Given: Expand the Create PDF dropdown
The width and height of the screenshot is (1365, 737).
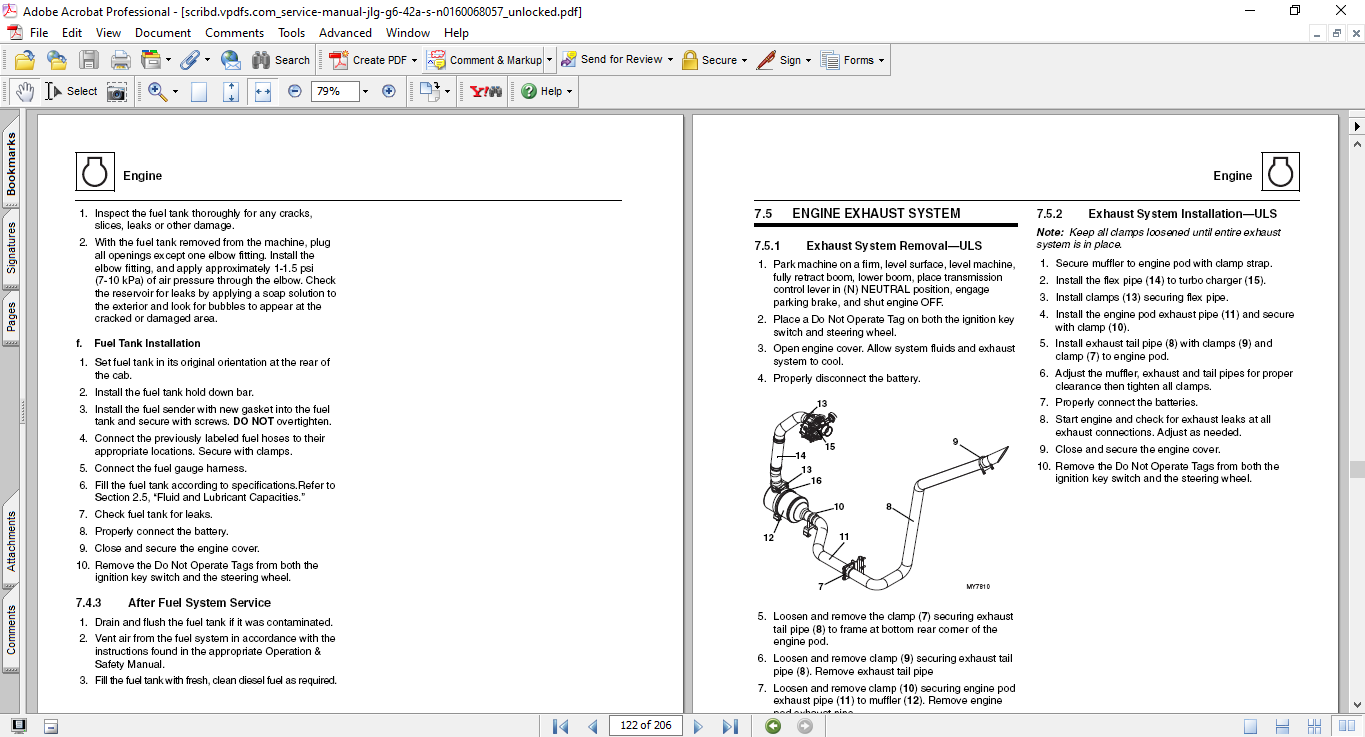Looking at the screenshot, I should tap(414, 60).
